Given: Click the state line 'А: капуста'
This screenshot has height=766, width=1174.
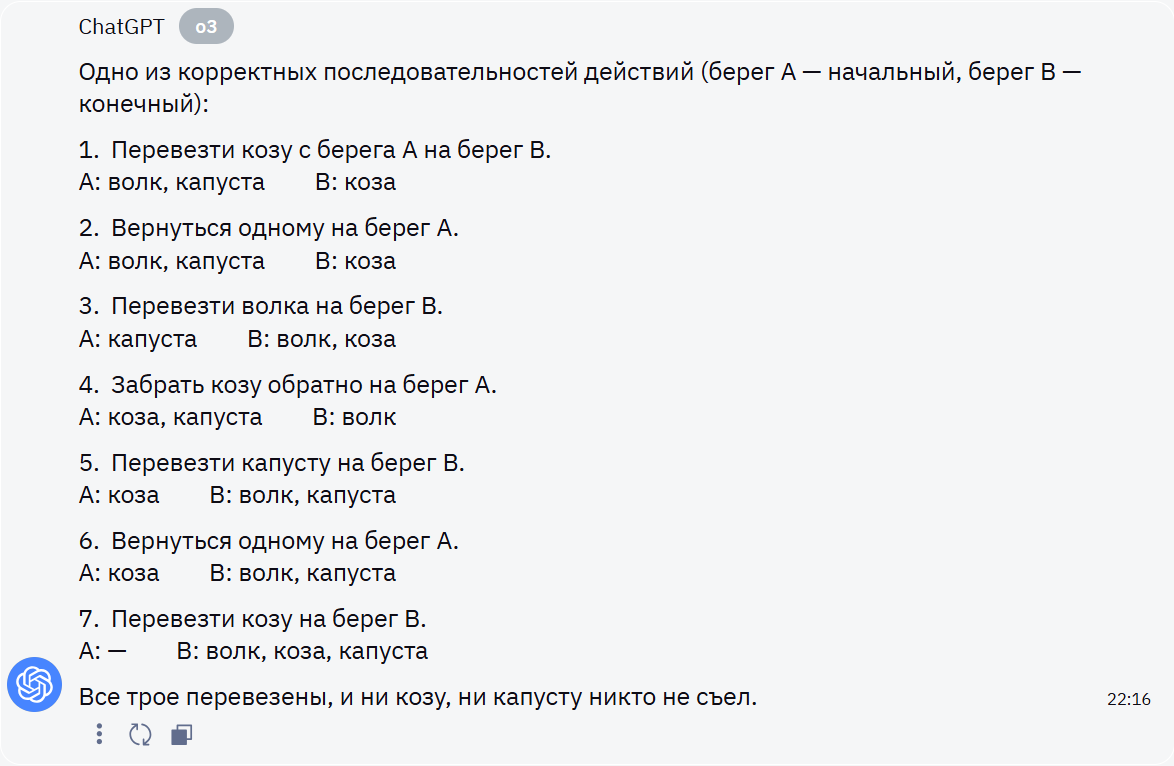Looking at the screenshot, I should [x=138, y=339].
